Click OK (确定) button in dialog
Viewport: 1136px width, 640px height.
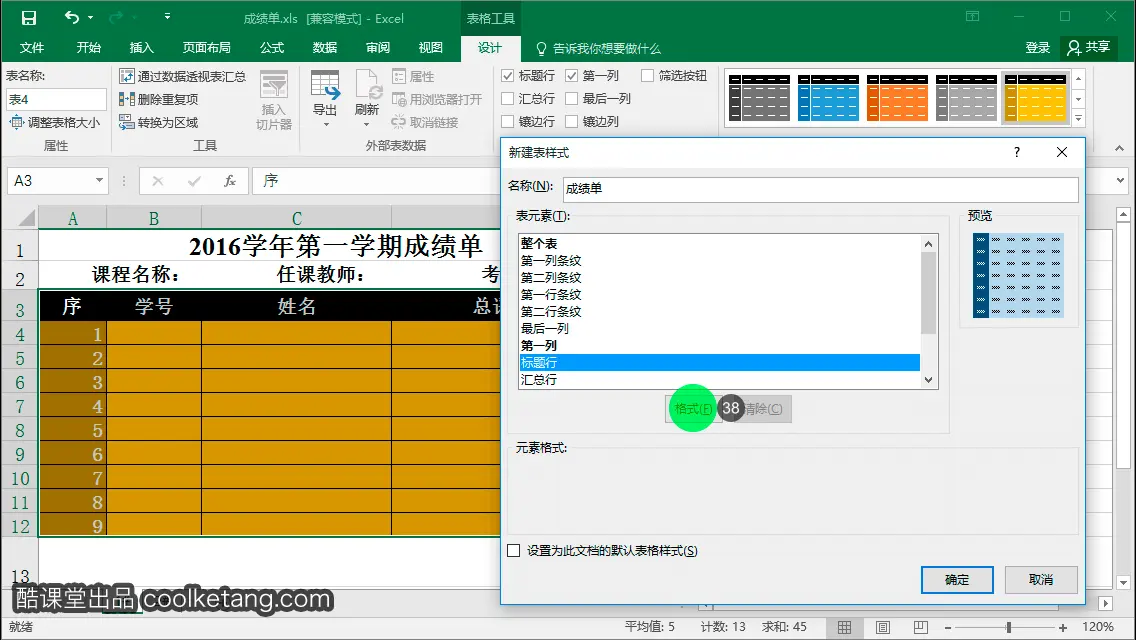tap(957, 580)
